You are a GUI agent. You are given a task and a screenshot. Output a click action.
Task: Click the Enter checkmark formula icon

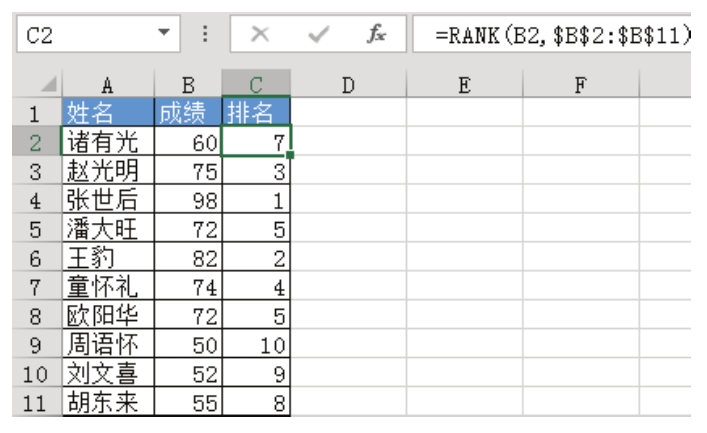[x=320, y=36]
